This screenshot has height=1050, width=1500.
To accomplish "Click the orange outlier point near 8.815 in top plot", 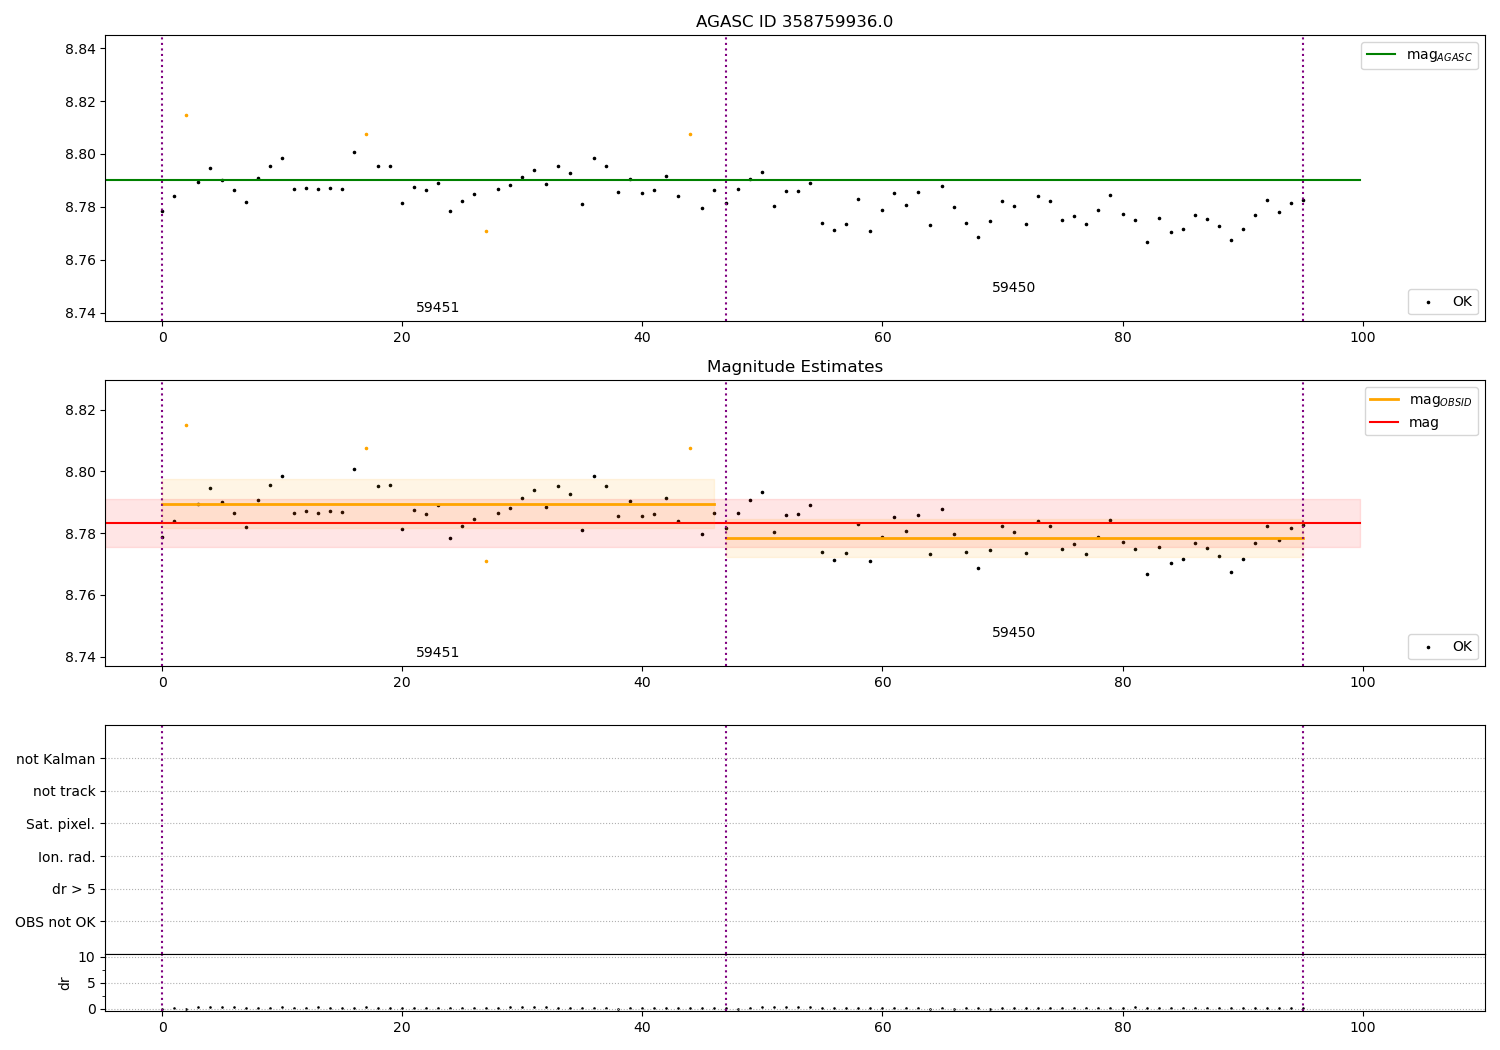I will pyautogui.click(x=186, y=115).
